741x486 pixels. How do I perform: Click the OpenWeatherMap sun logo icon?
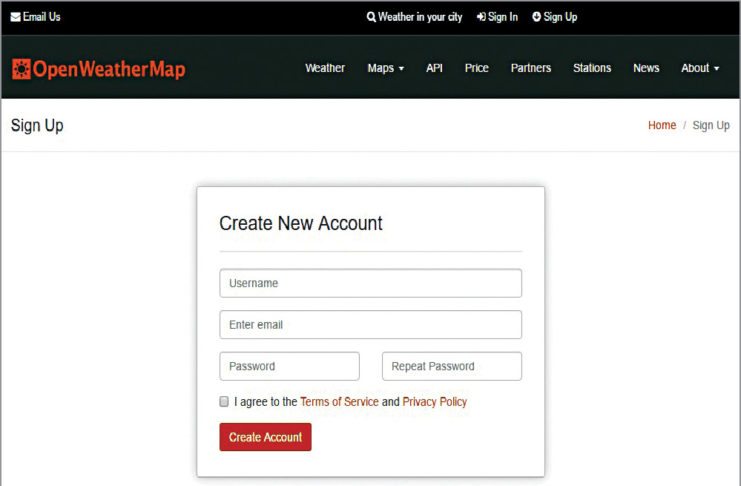click(21, 69)
